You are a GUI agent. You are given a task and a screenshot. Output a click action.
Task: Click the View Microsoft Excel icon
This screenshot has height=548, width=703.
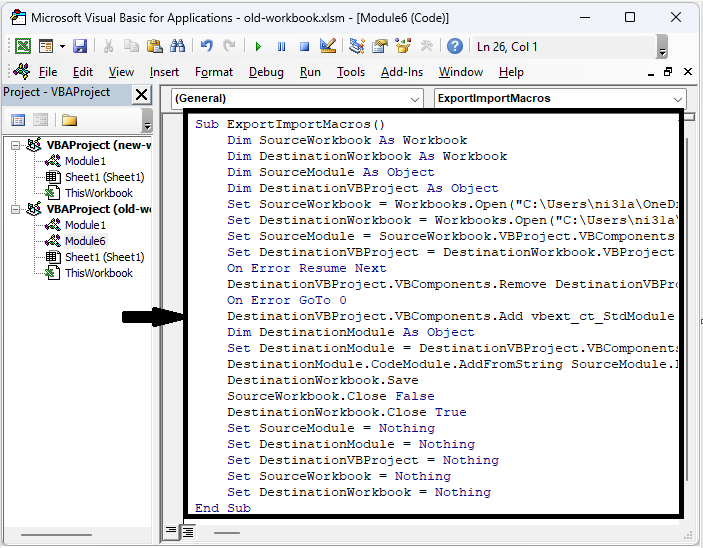pyautogui.click(x=23, y=46)
